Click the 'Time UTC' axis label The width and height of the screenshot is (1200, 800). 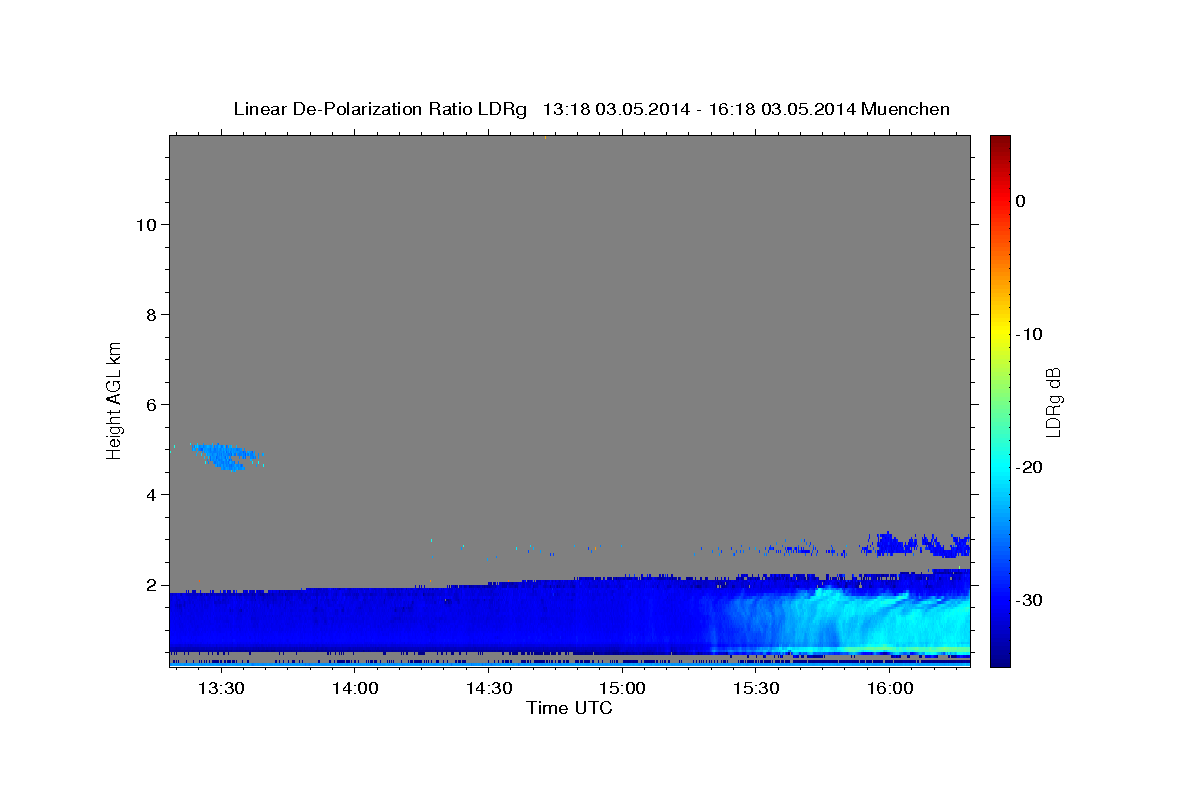[x=569, y=708]
